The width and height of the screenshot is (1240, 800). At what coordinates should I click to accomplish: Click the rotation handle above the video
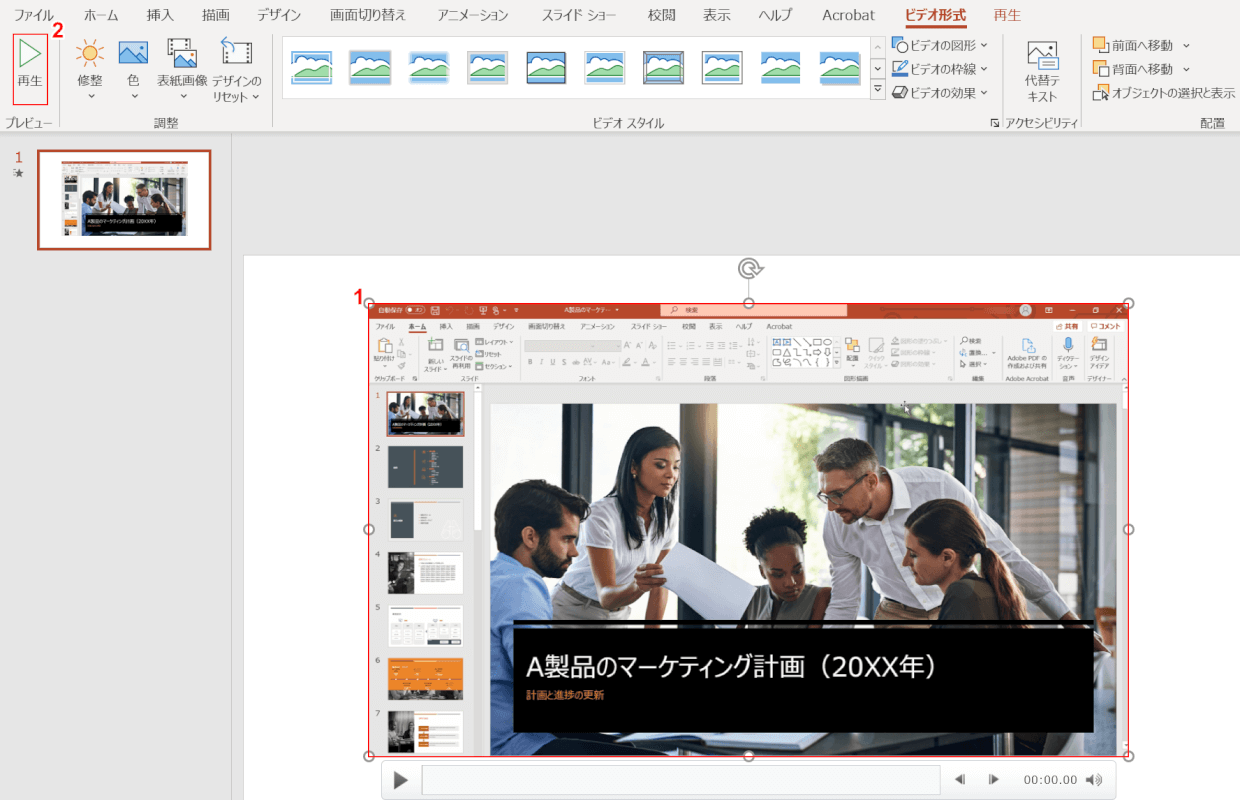749,268
